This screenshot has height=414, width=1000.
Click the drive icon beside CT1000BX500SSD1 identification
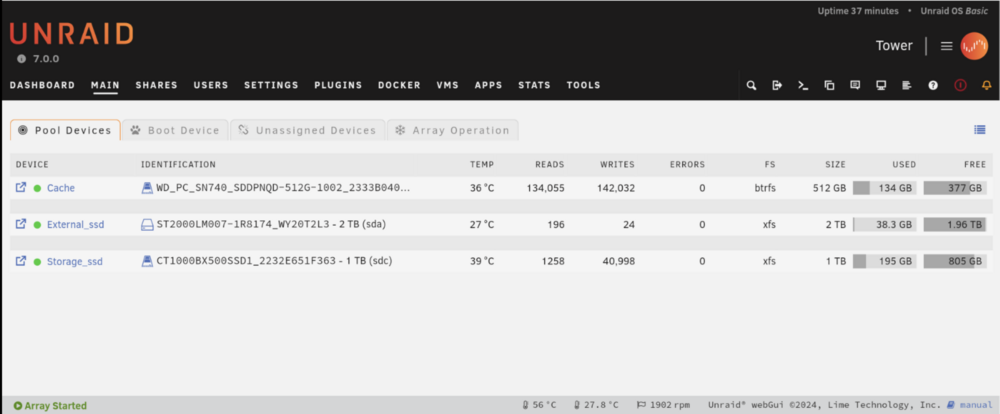(147, 261)
